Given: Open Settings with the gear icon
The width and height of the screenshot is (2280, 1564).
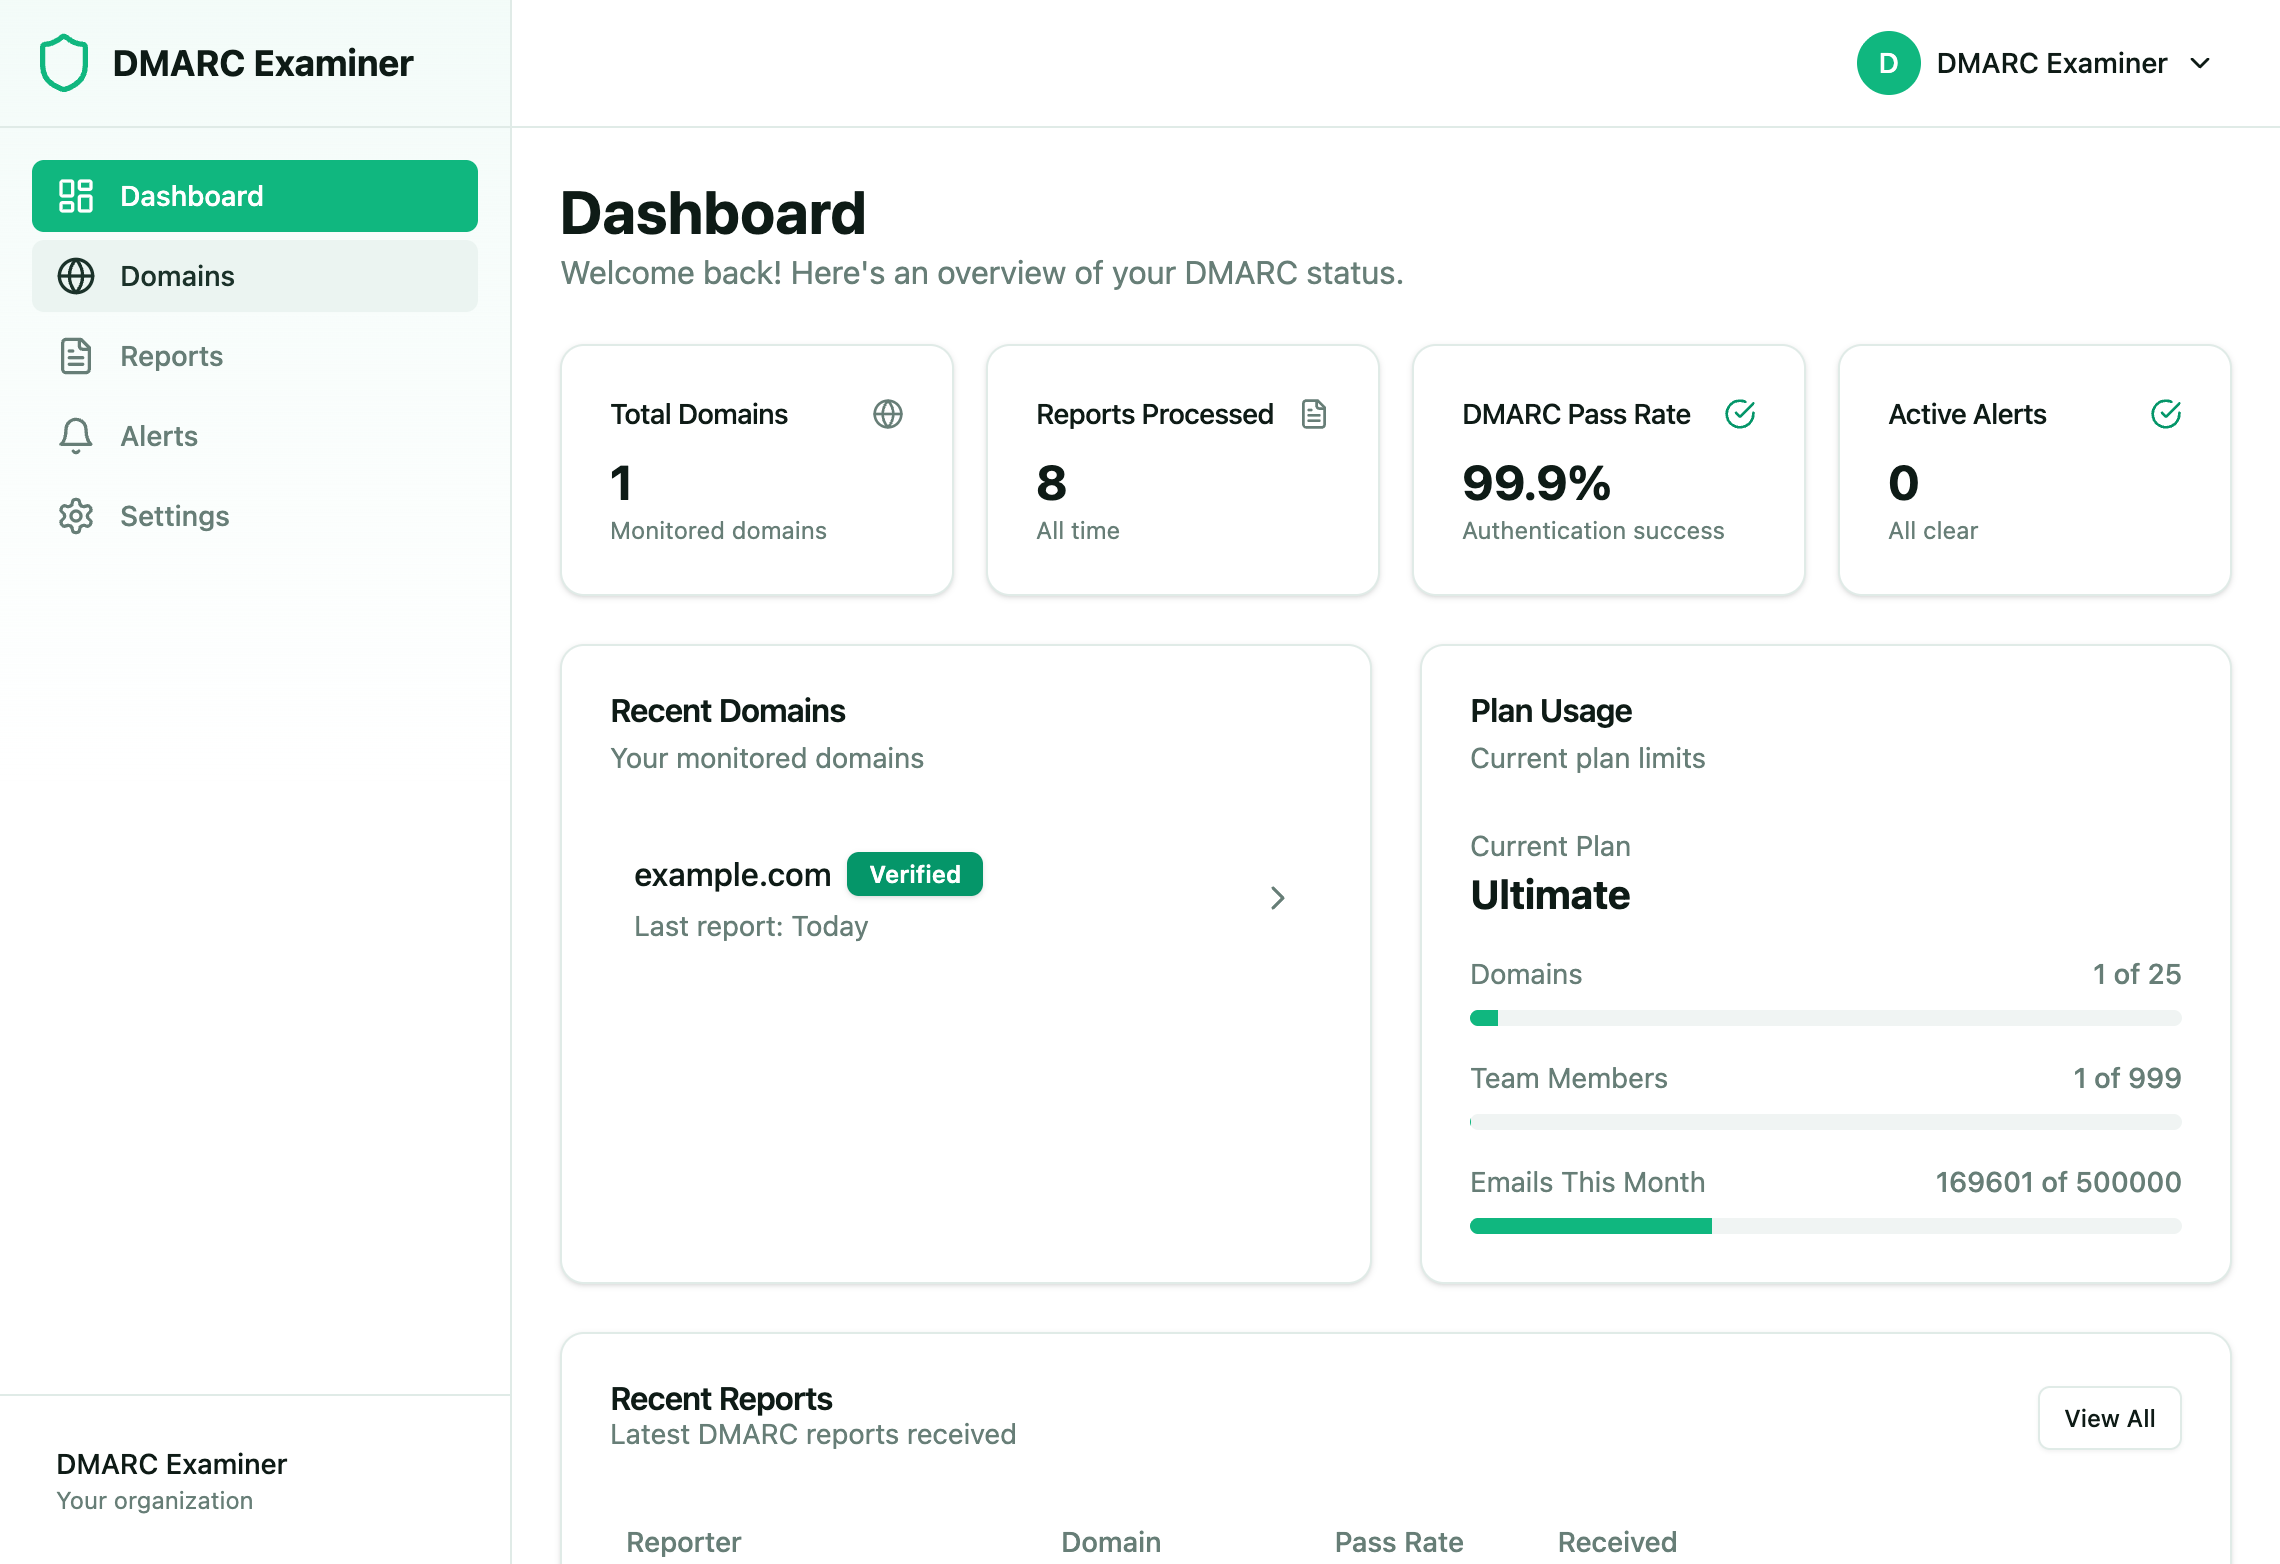Looking at the screenshot, I should click(75, 516).
